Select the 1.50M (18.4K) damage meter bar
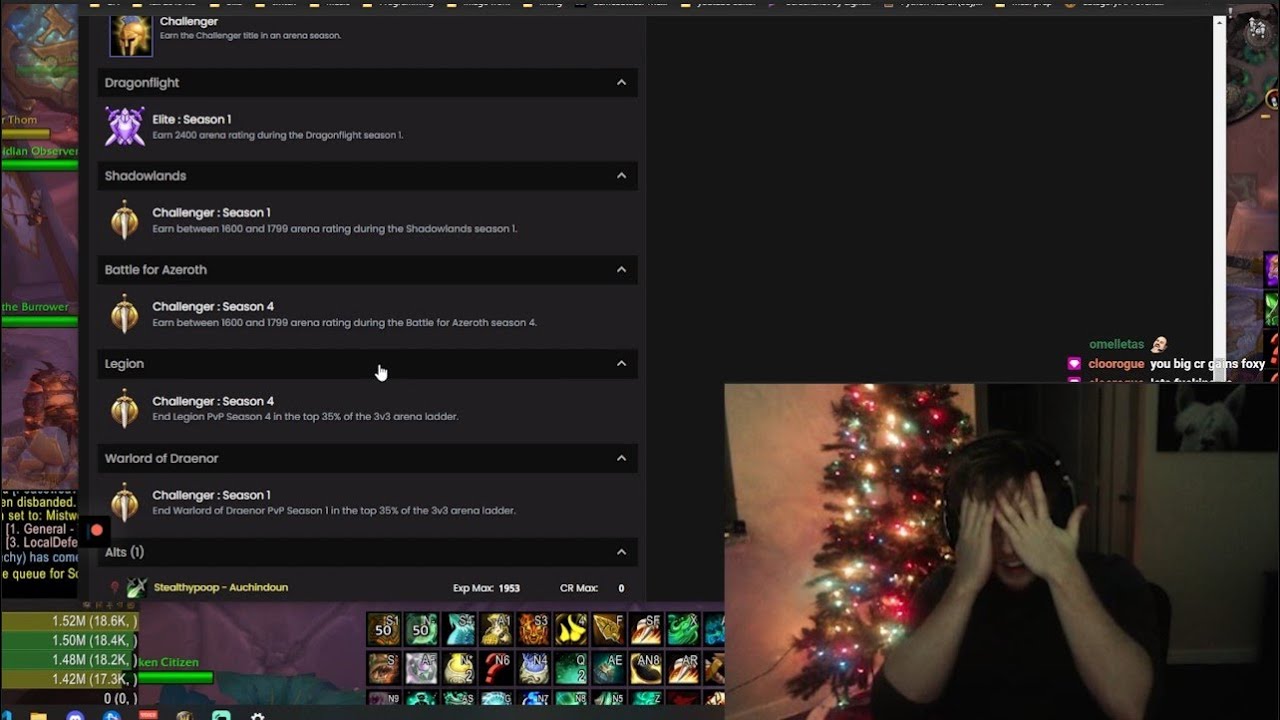 click(x=69, y=641)
